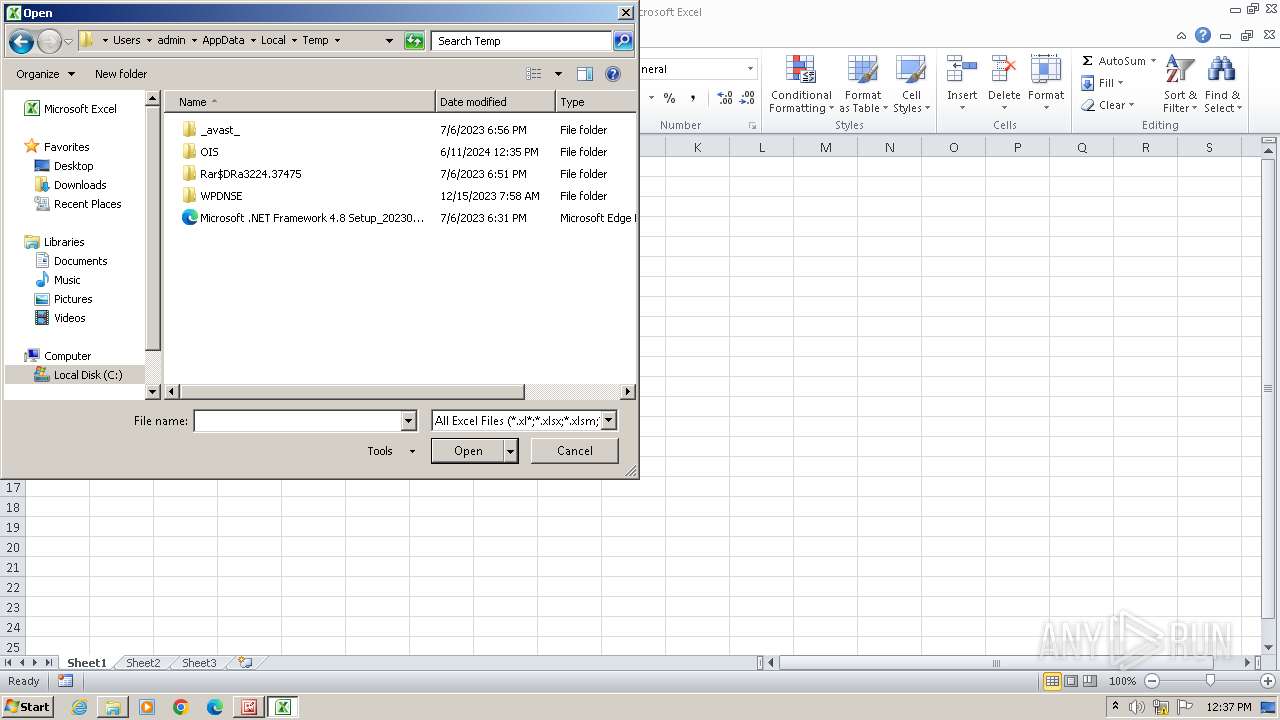Viewport: 1280px width, 720px height.
Task: Increase decimal places
Action: [724, 98]
